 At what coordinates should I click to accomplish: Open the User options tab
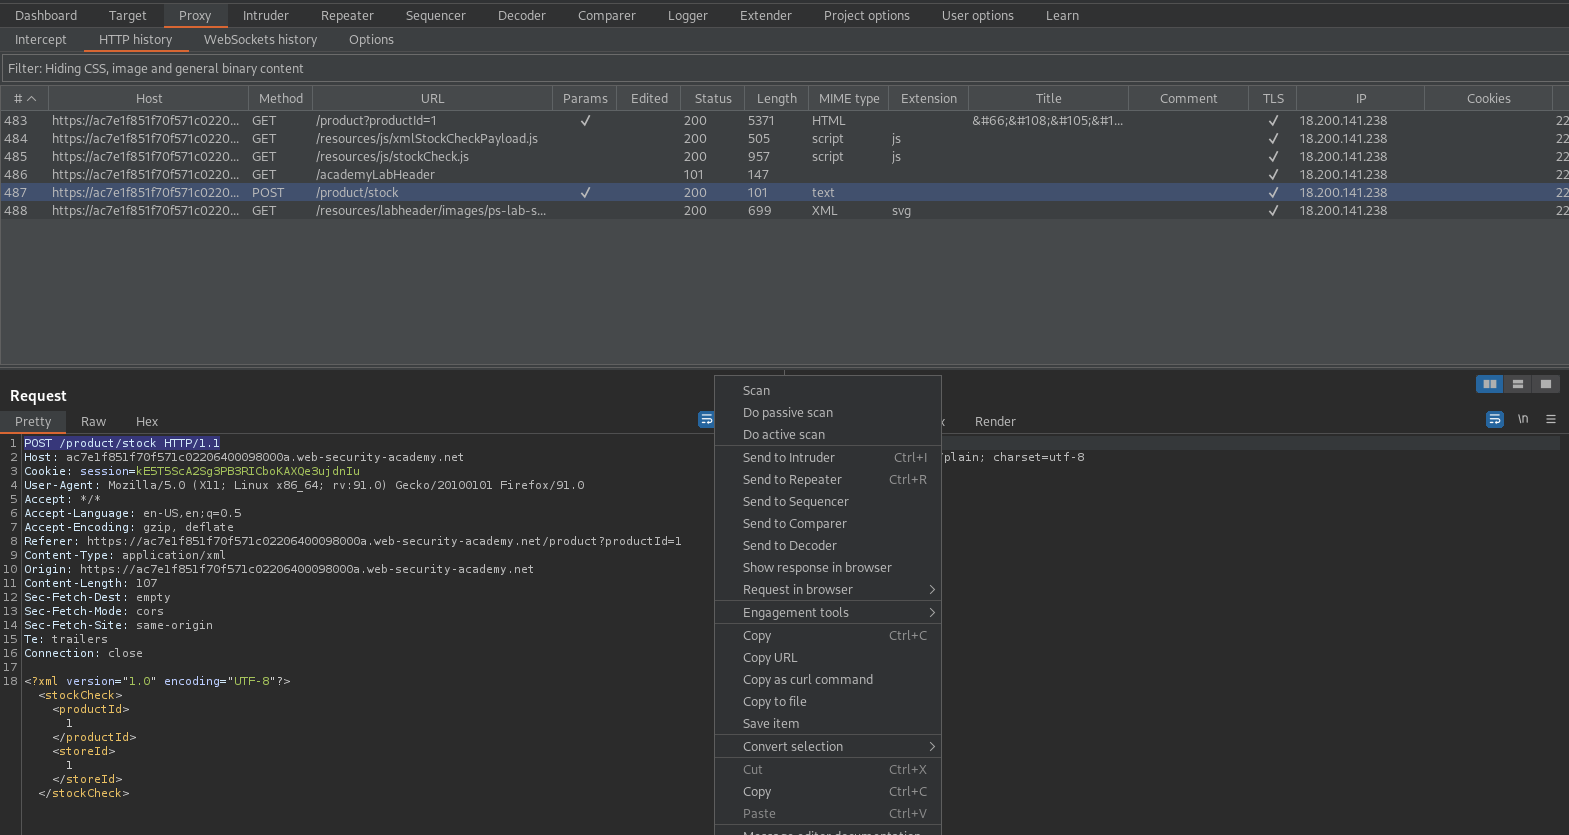[978, 15]
